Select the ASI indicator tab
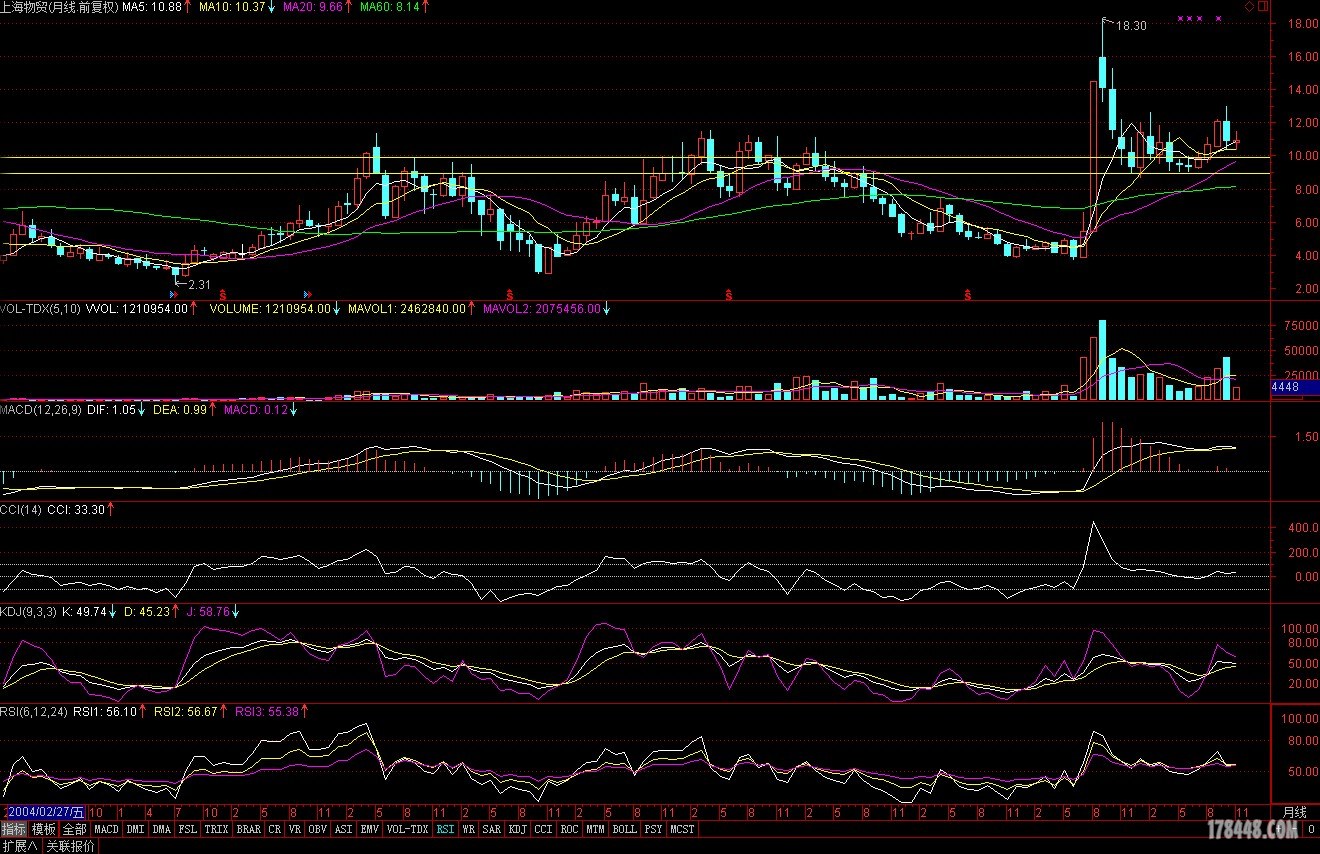 tap(344, 829)
